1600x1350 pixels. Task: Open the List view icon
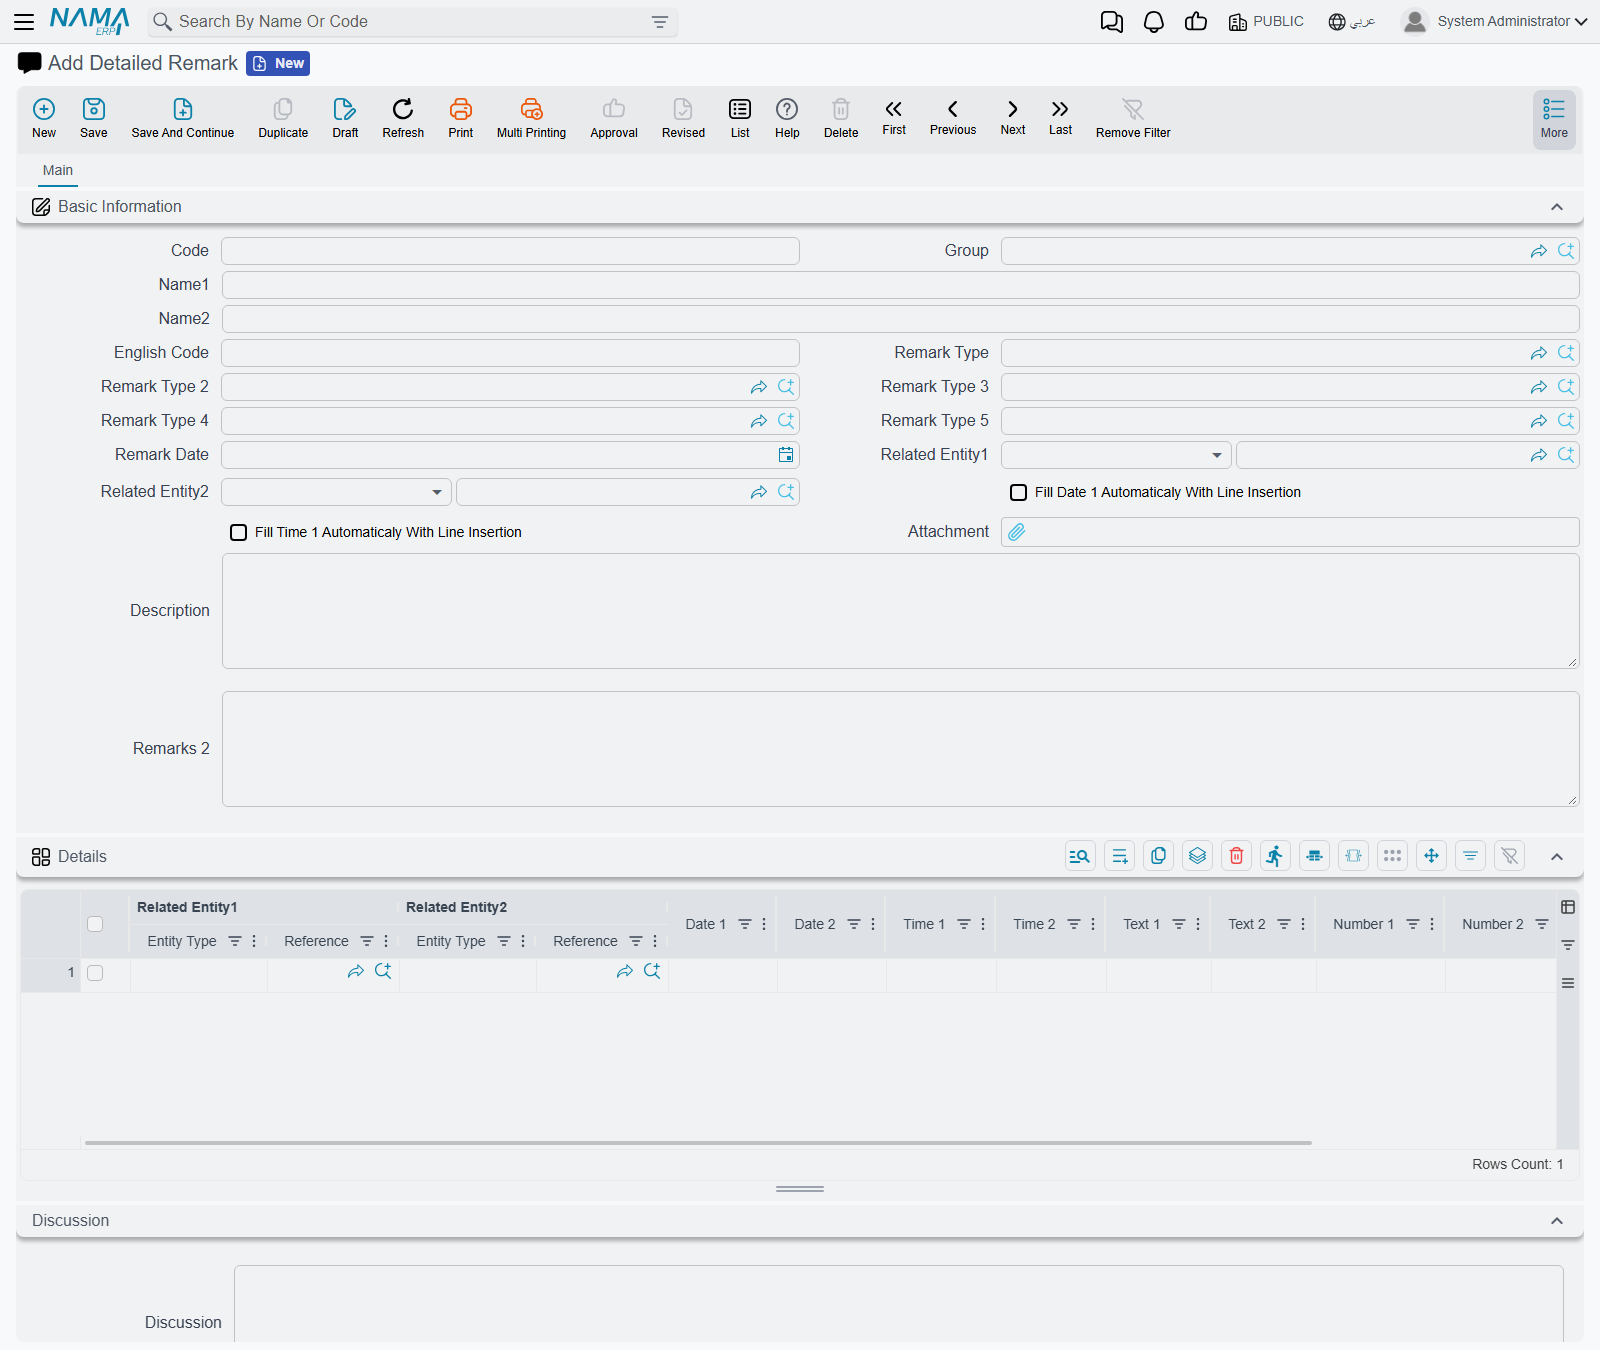click(x=740, y=117)
